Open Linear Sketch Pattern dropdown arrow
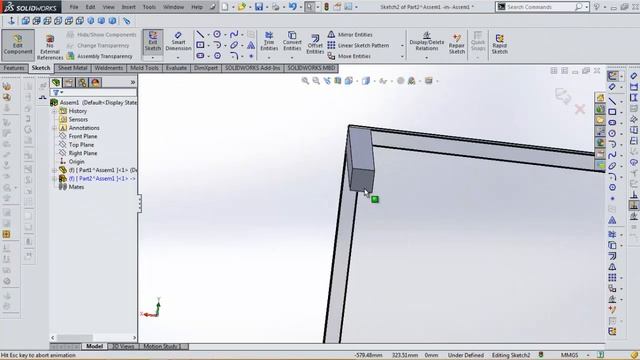Screen dimensions: 640x360 pyautogui.click(x=402, y=46)
